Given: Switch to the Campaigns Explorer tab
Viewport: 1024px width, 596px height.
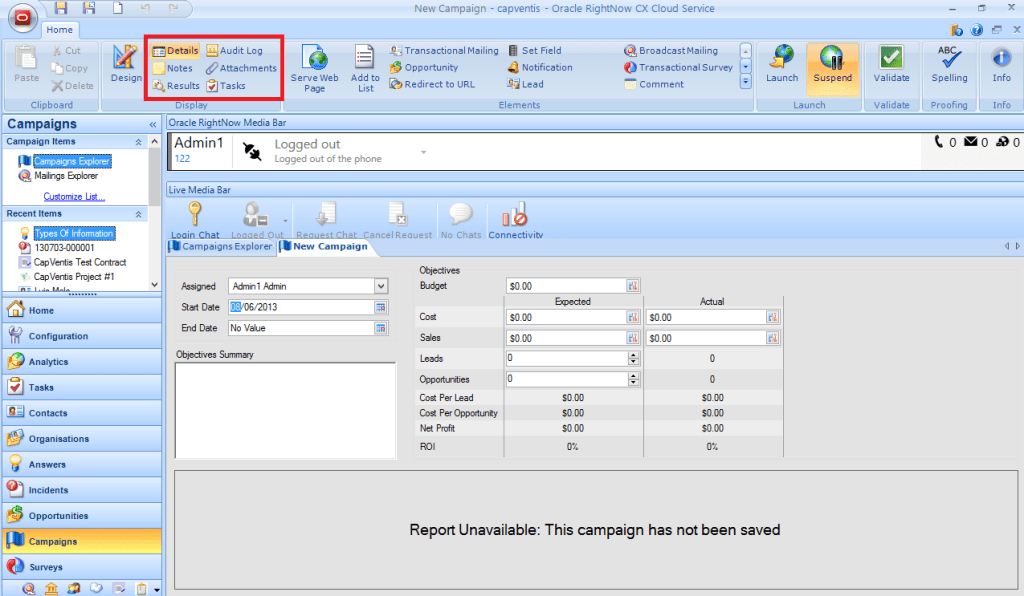Looking at the screenshot, I should coord(221,246).
